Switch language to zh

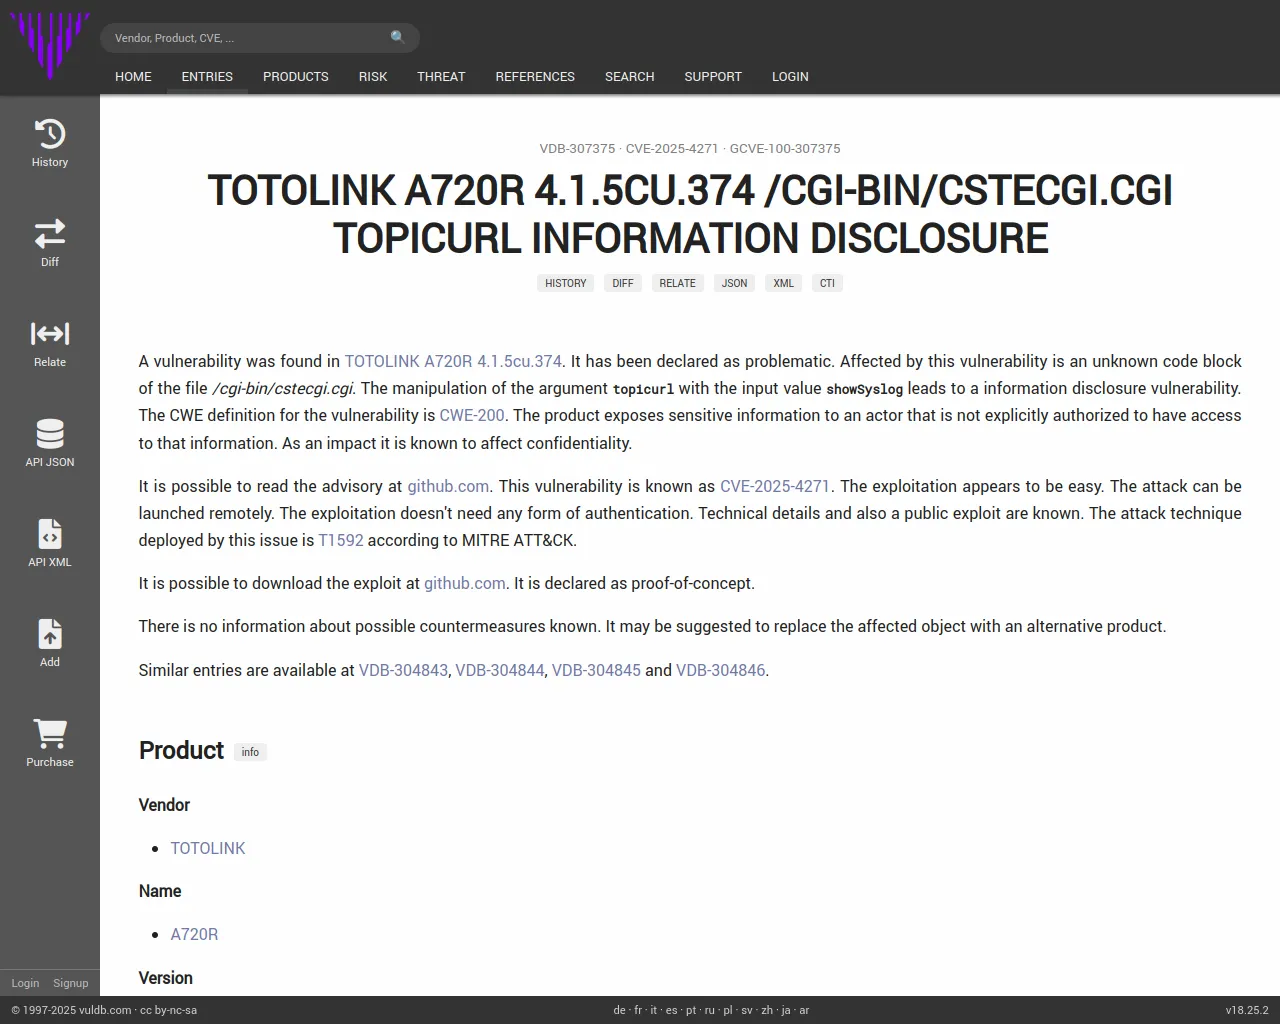pyautogui.click(x=767, y=1010)
